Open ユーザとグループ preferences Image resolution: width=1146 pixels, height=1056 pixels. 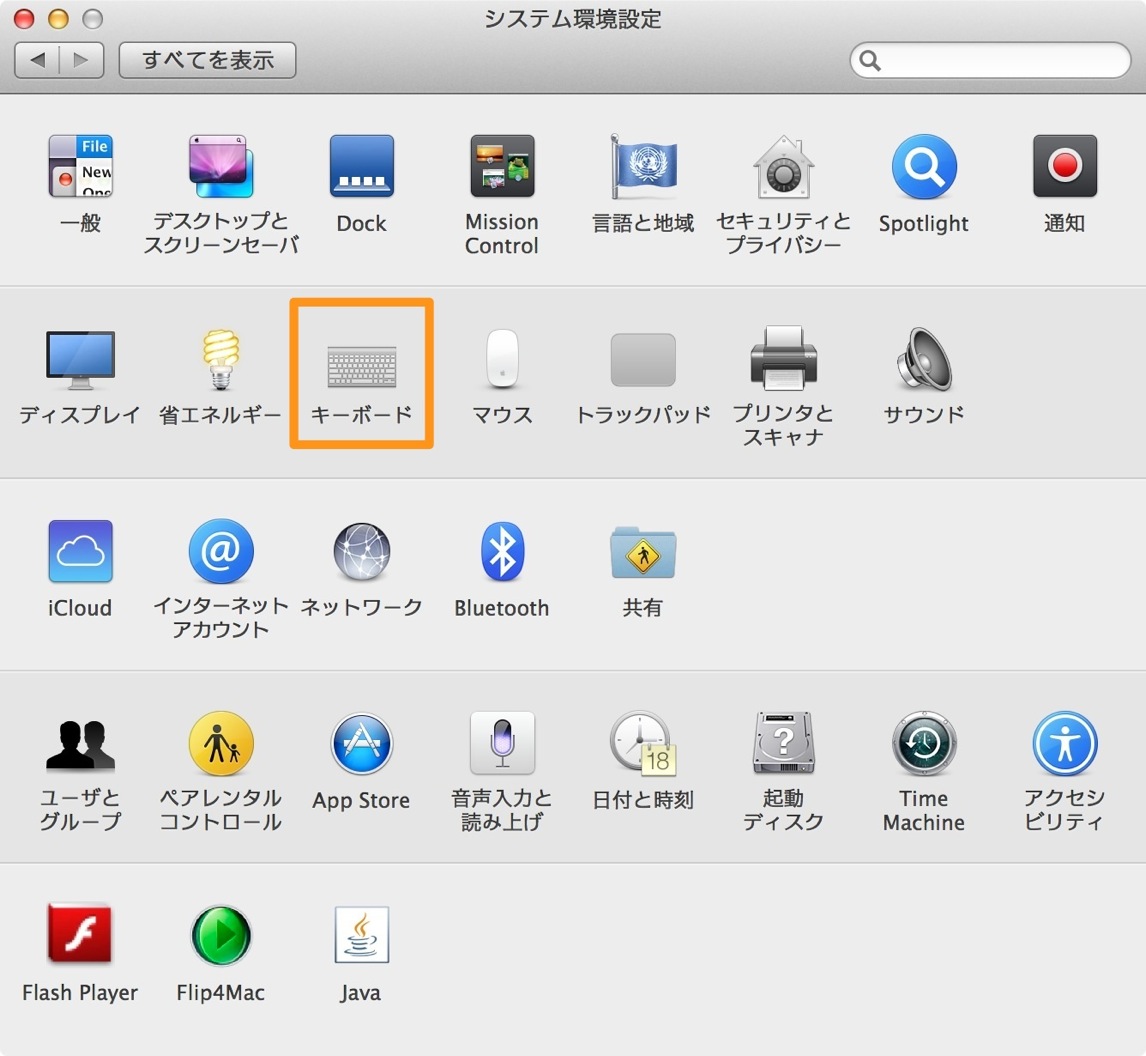click(80, 744)
